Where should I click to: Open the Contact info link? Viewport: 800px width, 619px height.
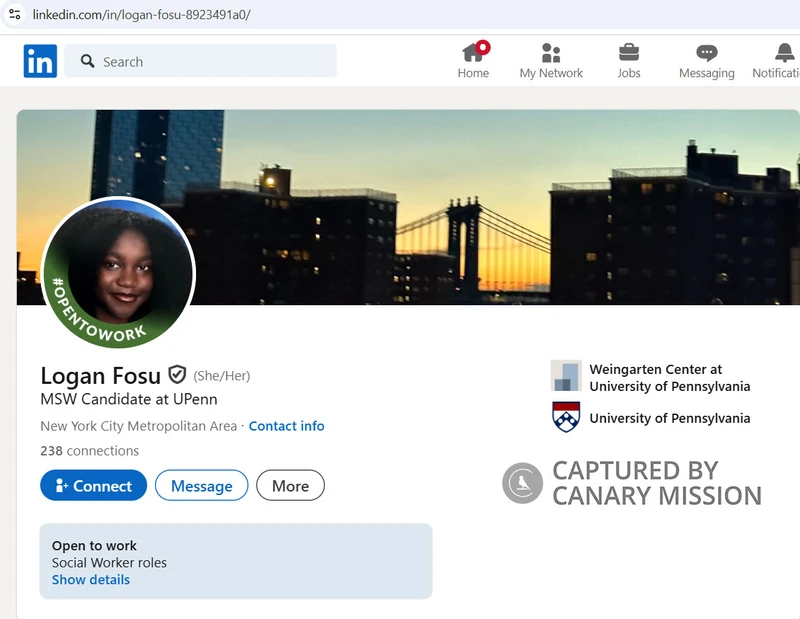[x=286, y=426]
